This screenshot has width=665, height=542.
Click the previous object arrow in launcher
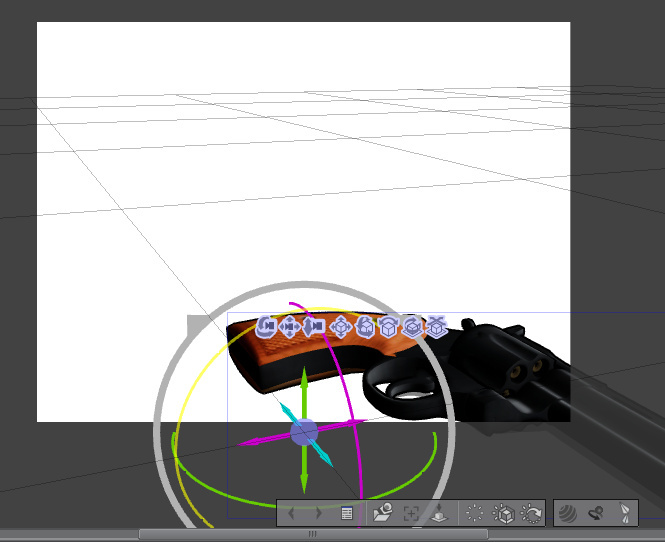pyautogui.click(x=291, y=514)
